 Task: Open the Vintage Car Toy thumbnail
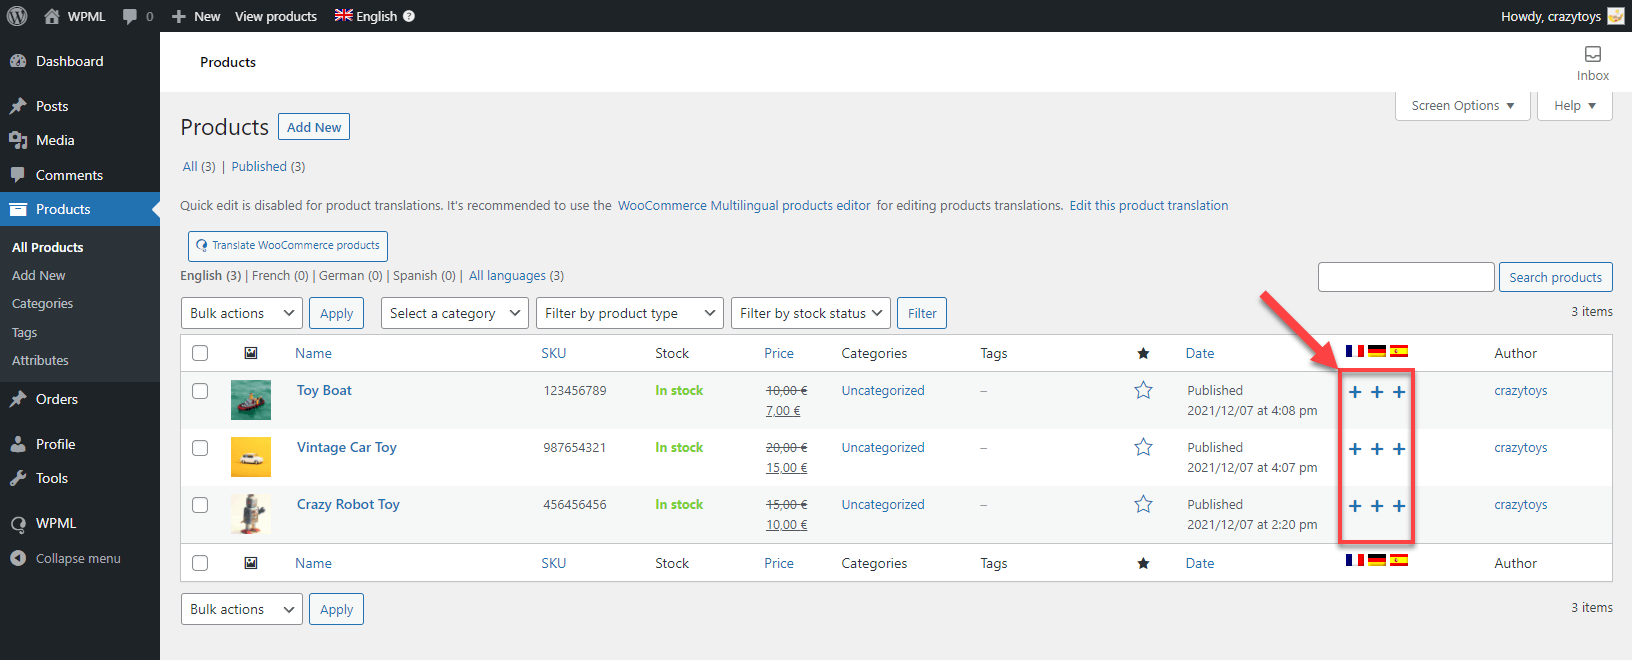251,457
